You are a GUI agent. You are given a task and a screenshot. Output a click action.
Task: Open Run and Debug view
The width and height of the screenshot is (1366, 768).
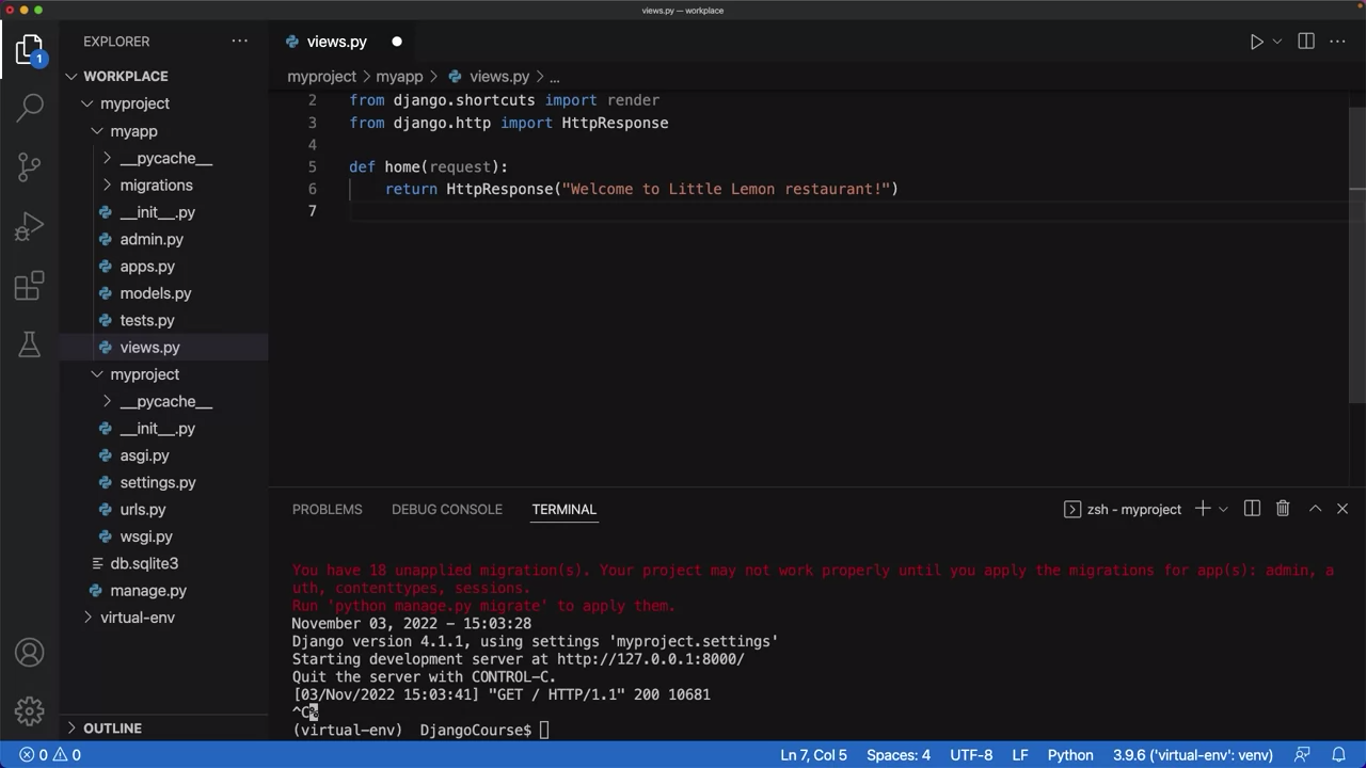[x=30, y=227]
